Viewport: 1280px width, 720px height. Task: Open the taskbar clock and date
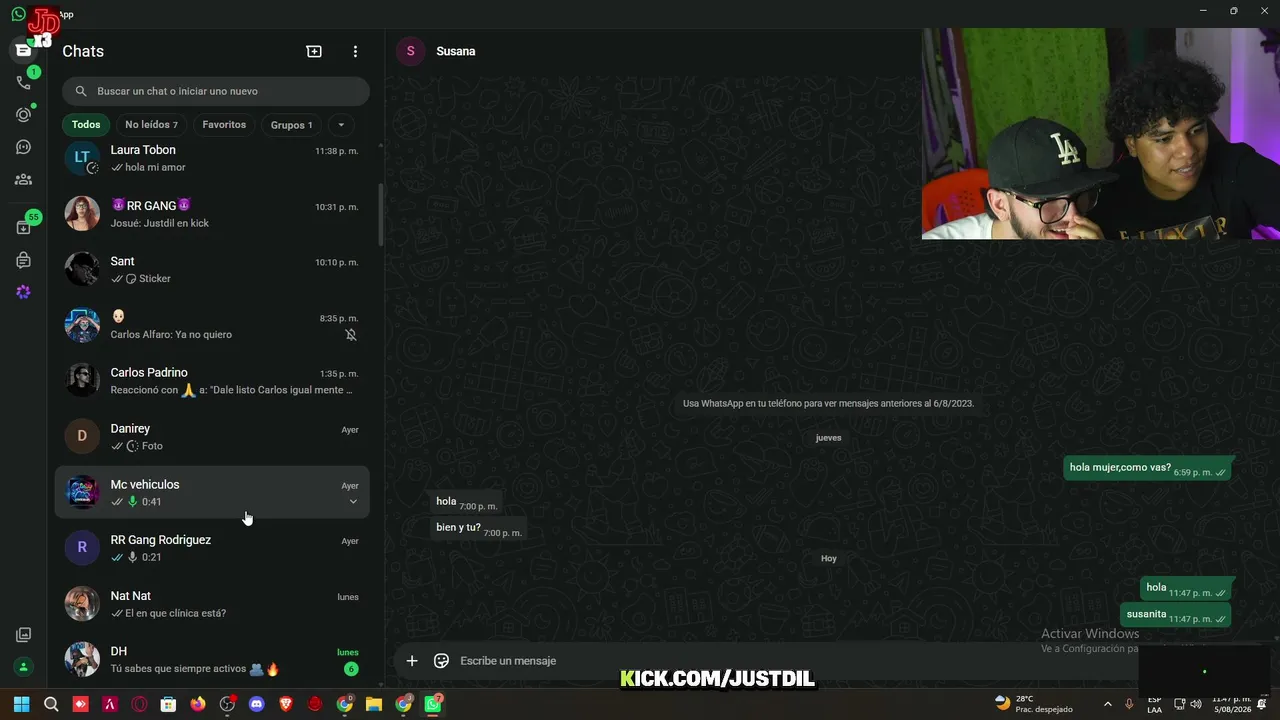pyautogui.click(x=1231, y=704)
